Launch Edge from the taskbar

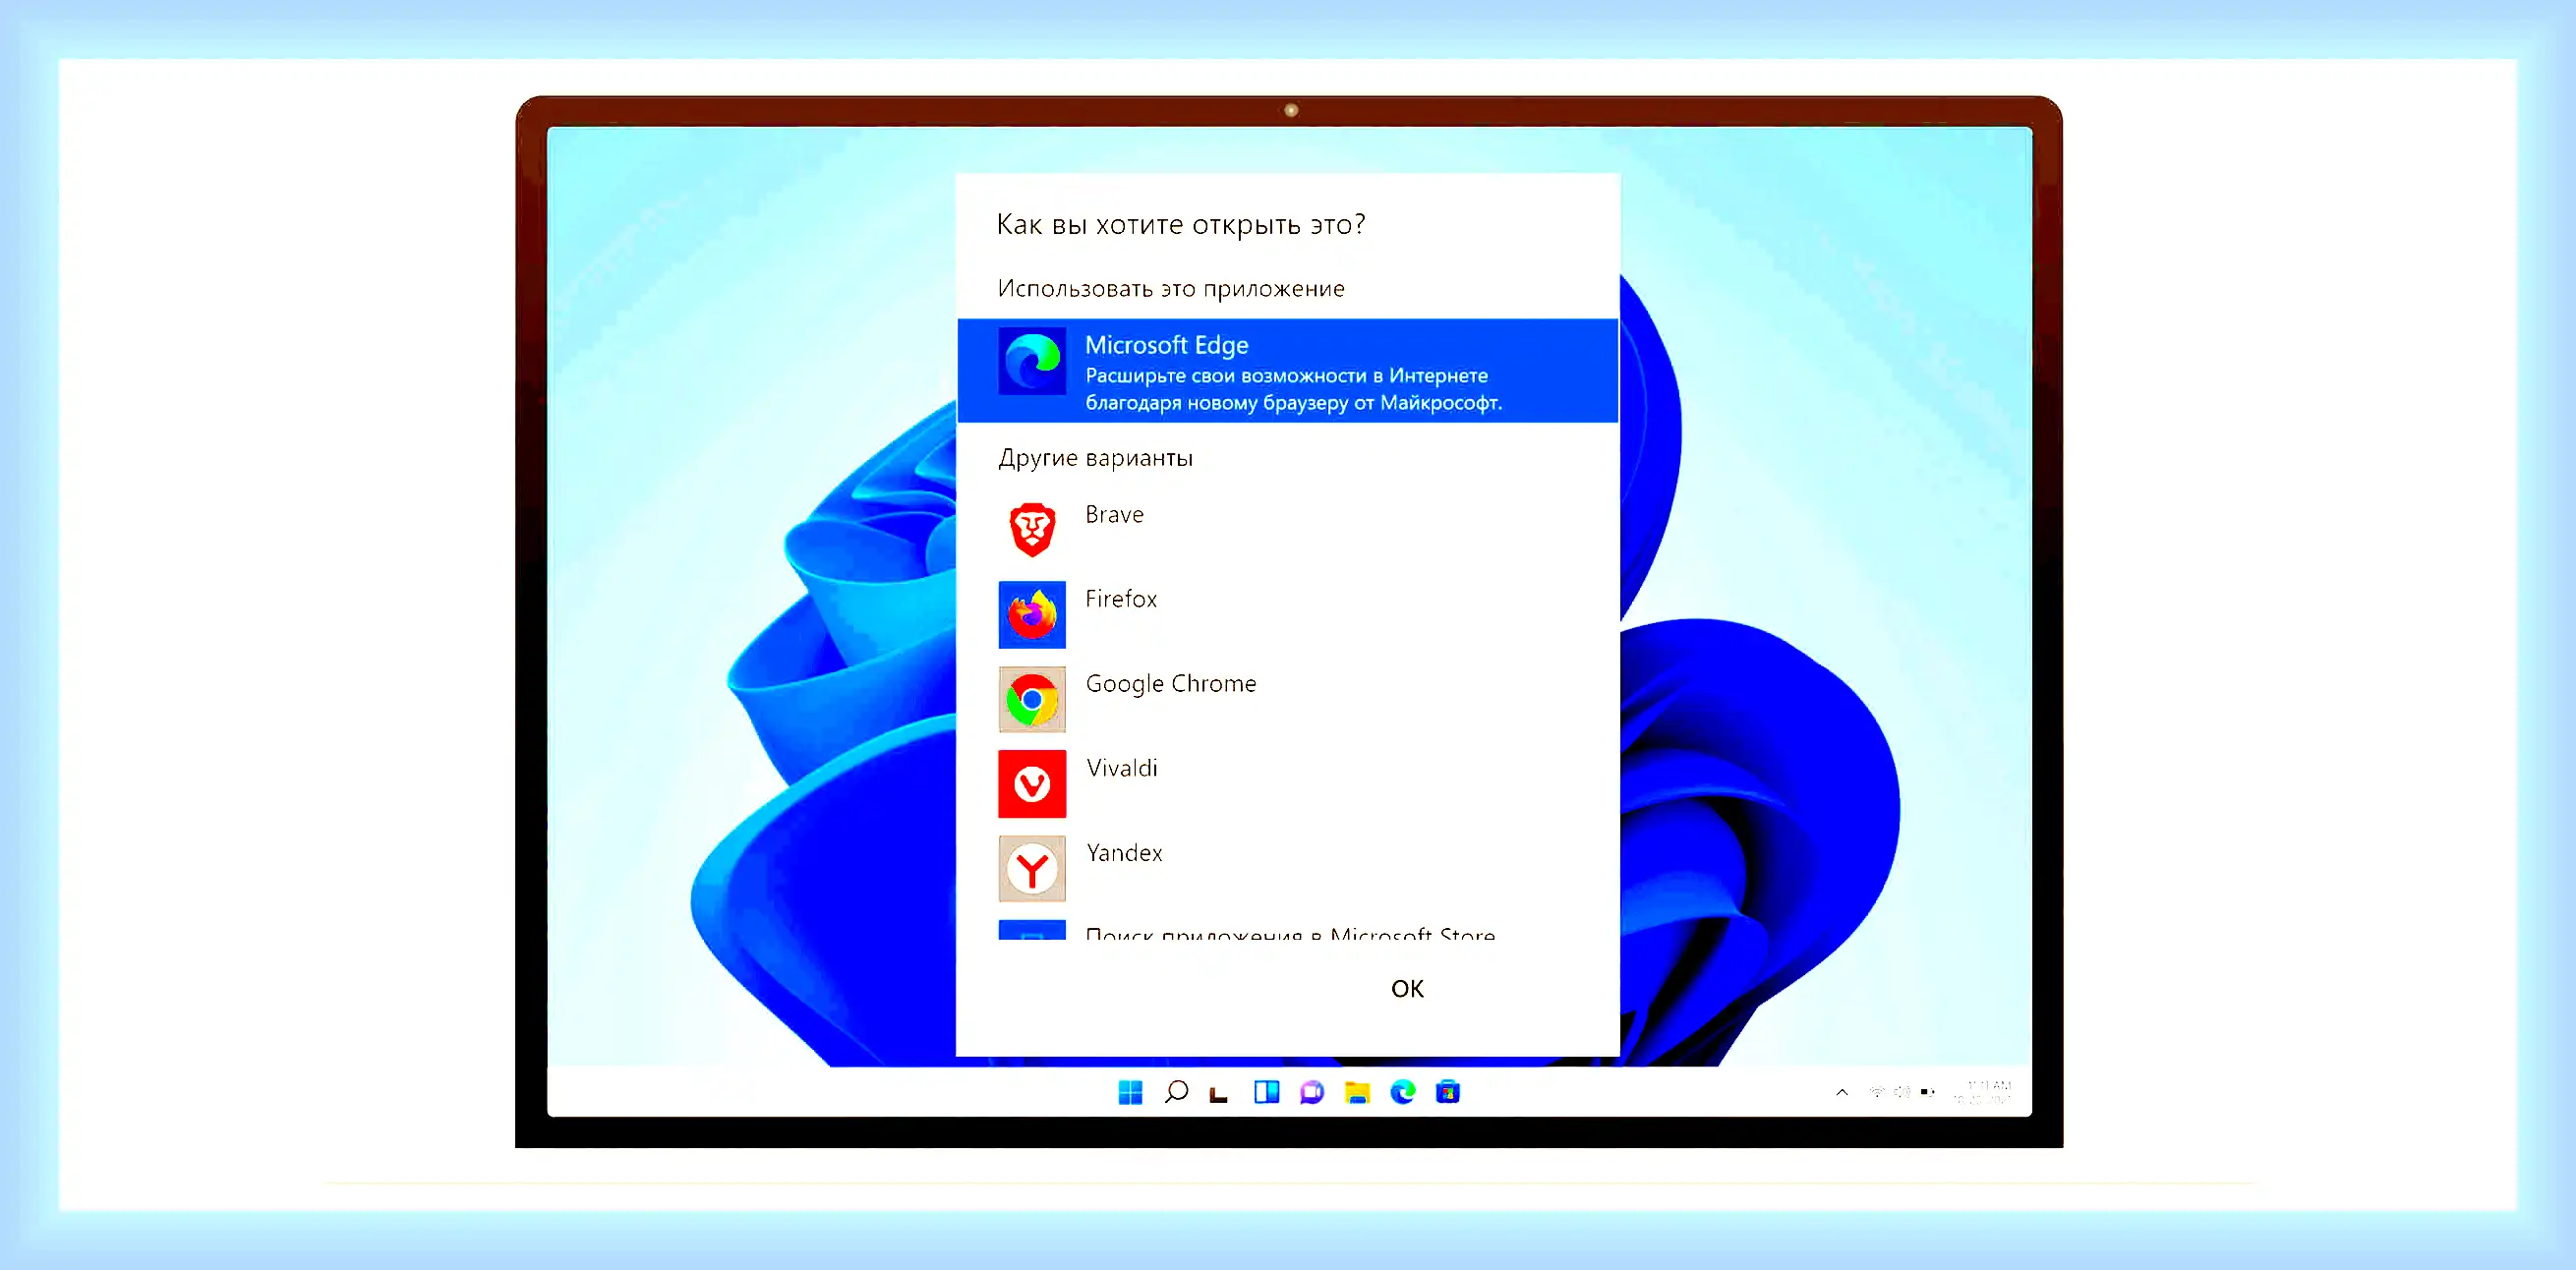coord(1402,1092)
